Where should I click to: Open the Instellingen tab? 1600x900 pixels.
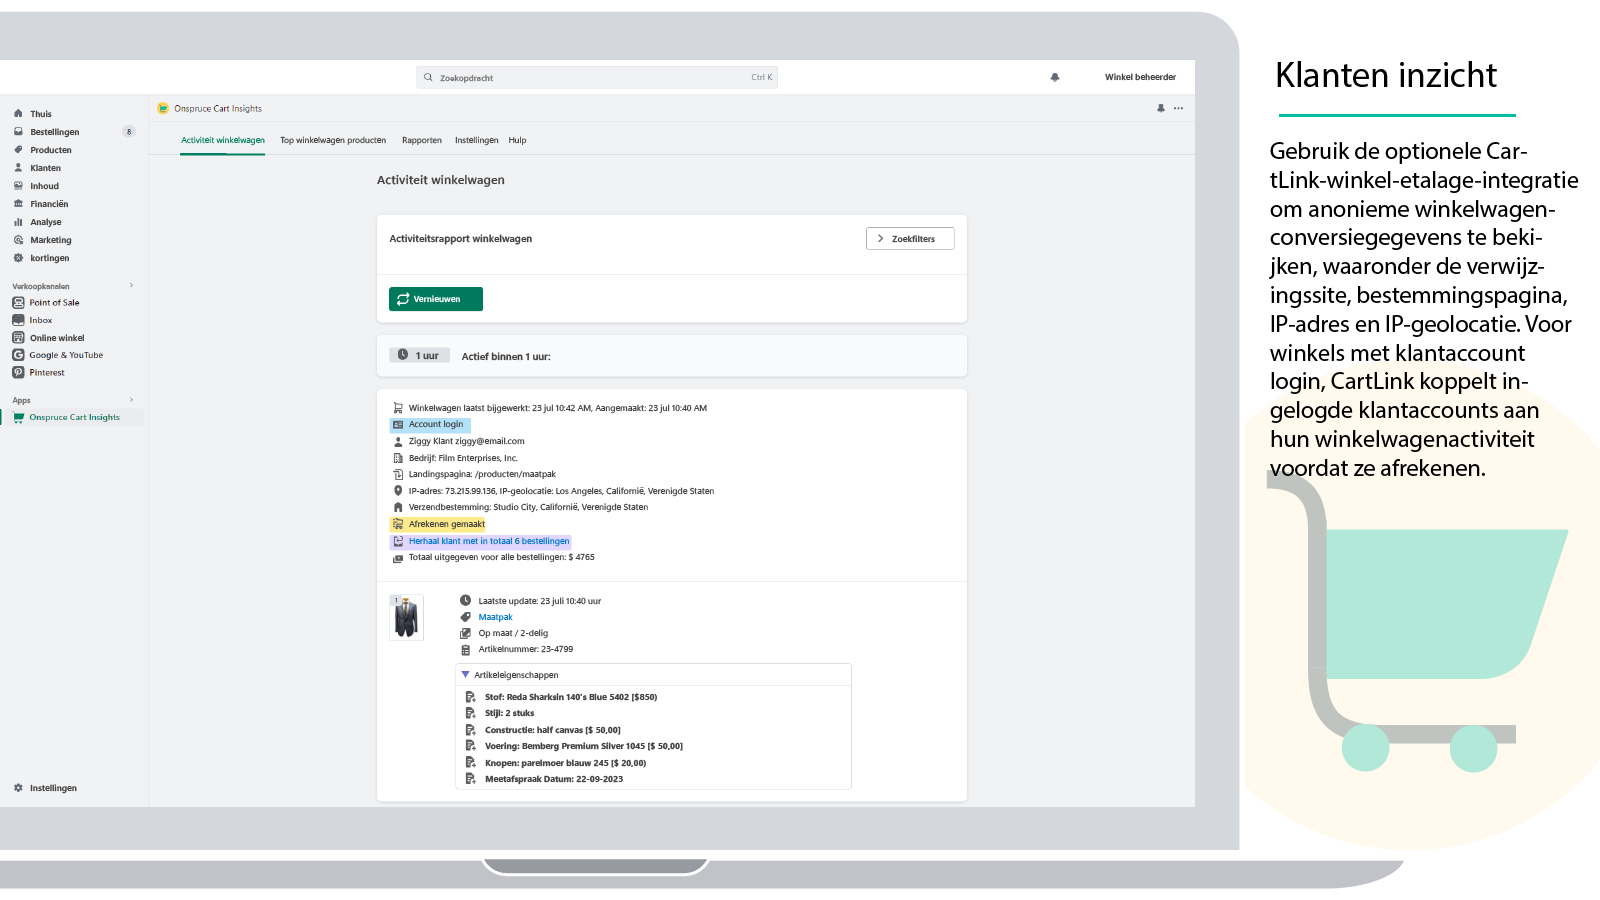click(476, 140)
